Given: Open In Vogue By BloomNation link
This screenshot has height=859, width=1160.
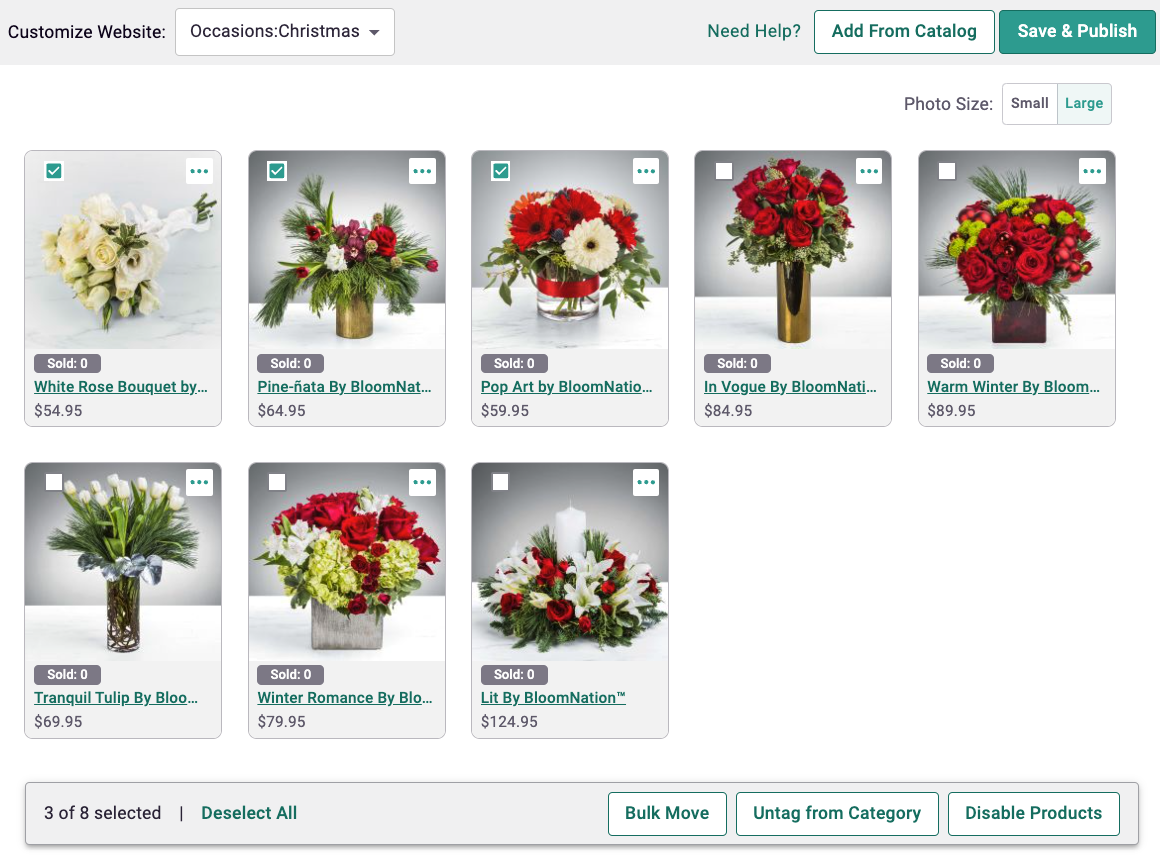Looking at the screenshot, I should click(x=790, y=387).
